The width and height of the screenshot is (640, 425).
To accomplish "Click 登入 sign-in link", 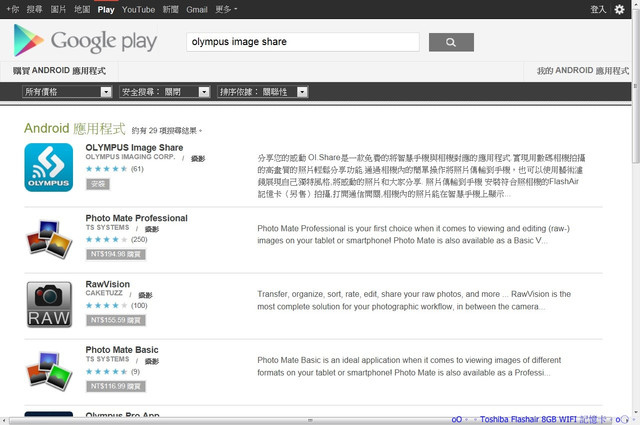I will (598, 9).
